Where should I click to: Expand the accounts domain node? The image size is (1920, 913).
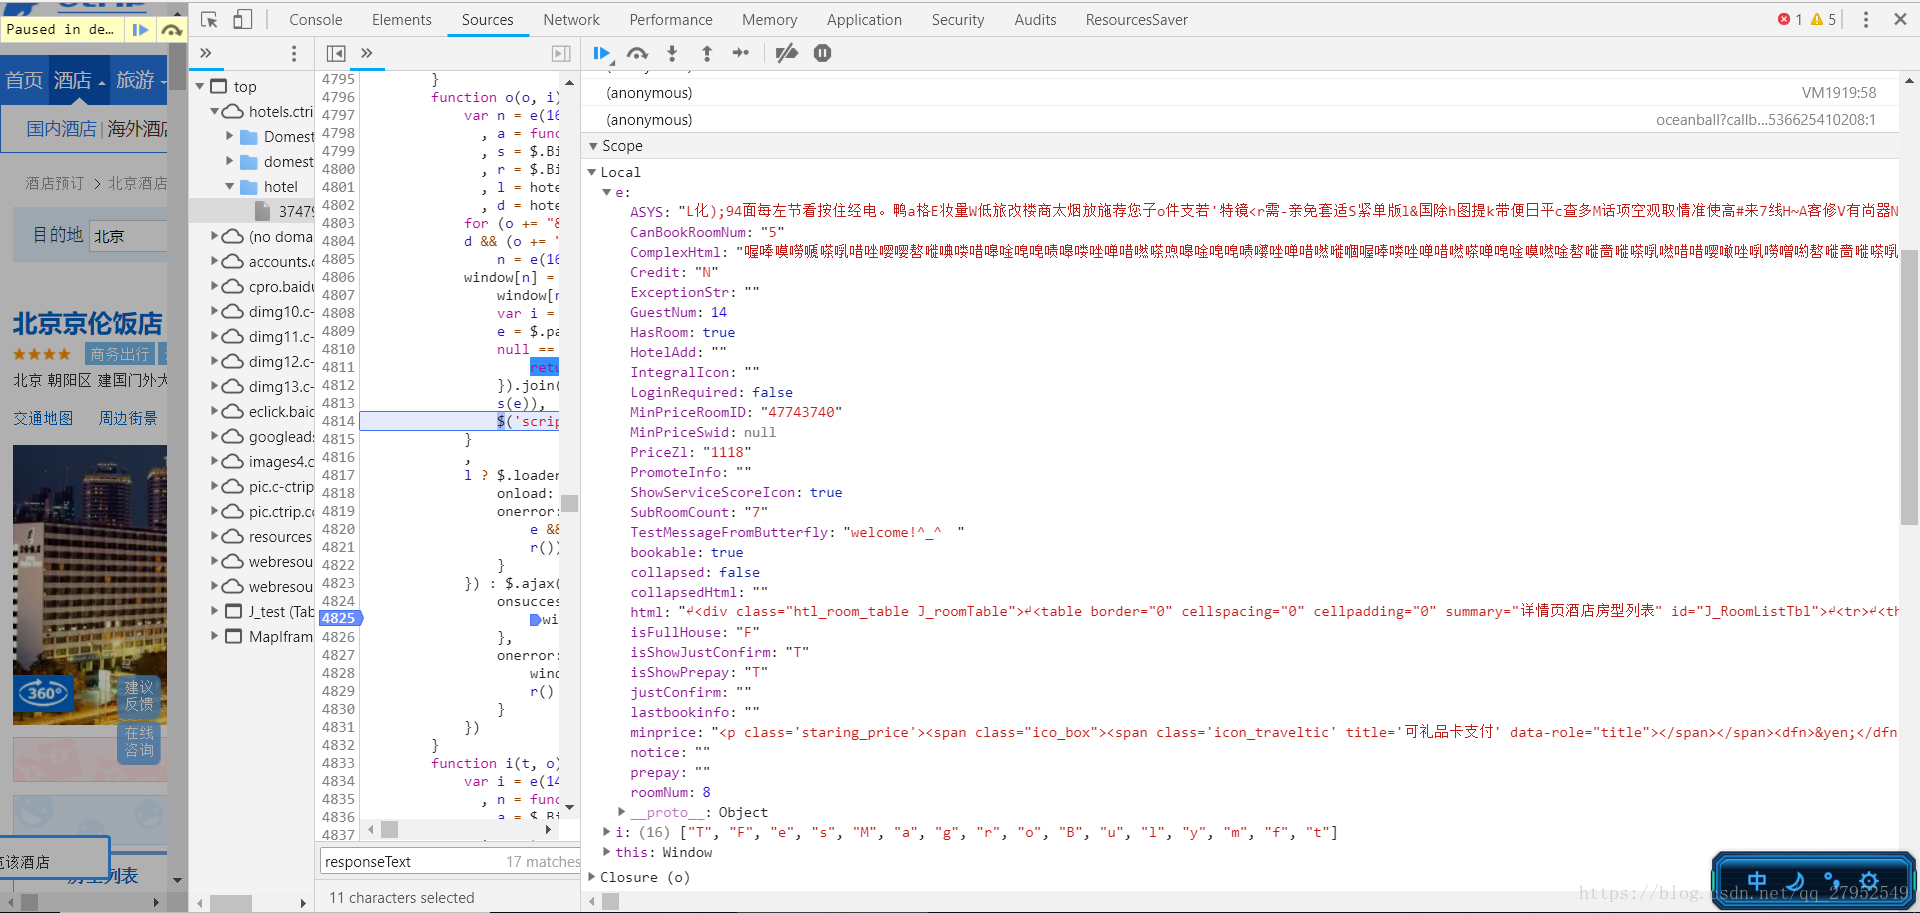[x=214, y=261]
